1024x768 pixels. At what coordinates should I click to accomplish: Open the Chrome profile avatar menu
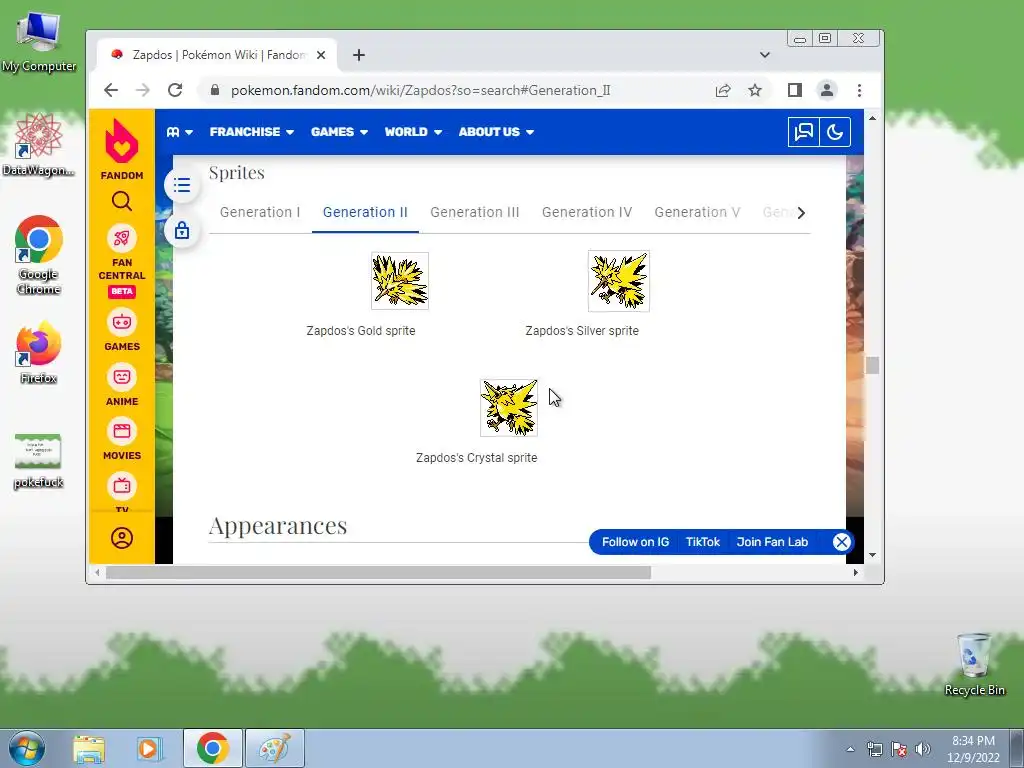point(827,90)
